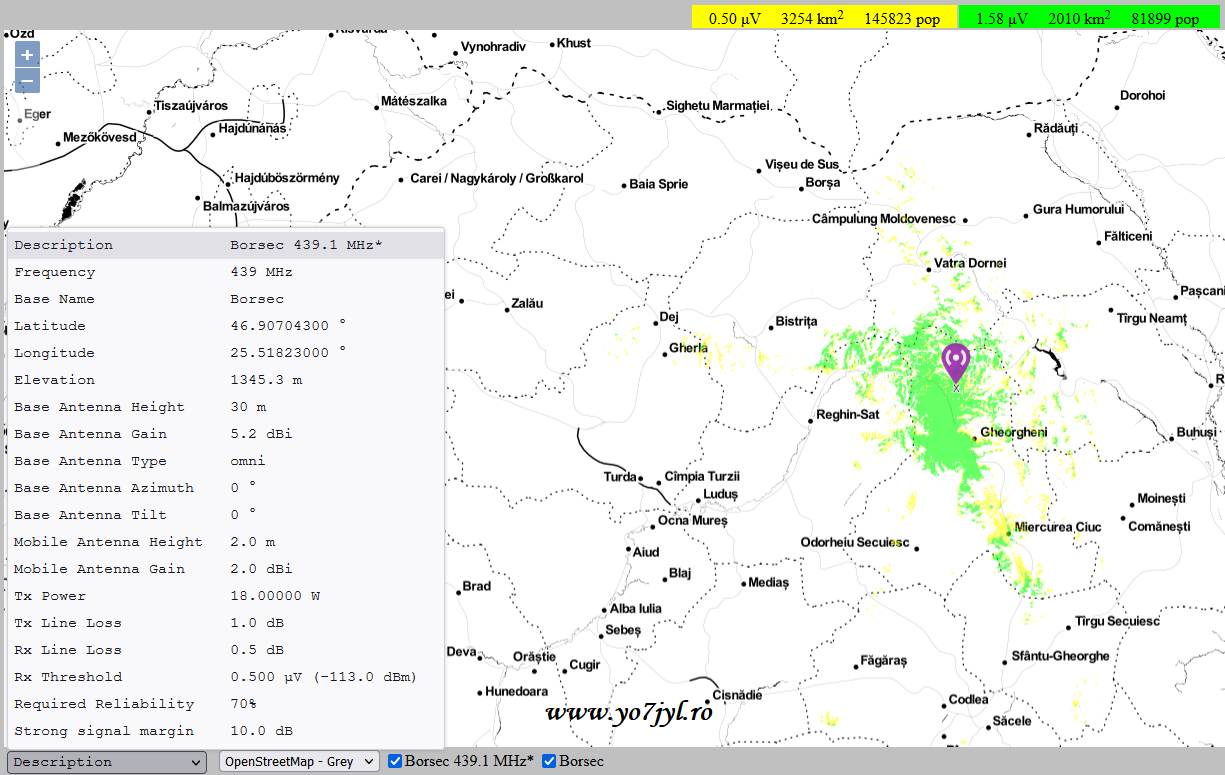Click the Base Antenna Tilt row
This screenshot has width=1225, height=775.
(226, 515)
